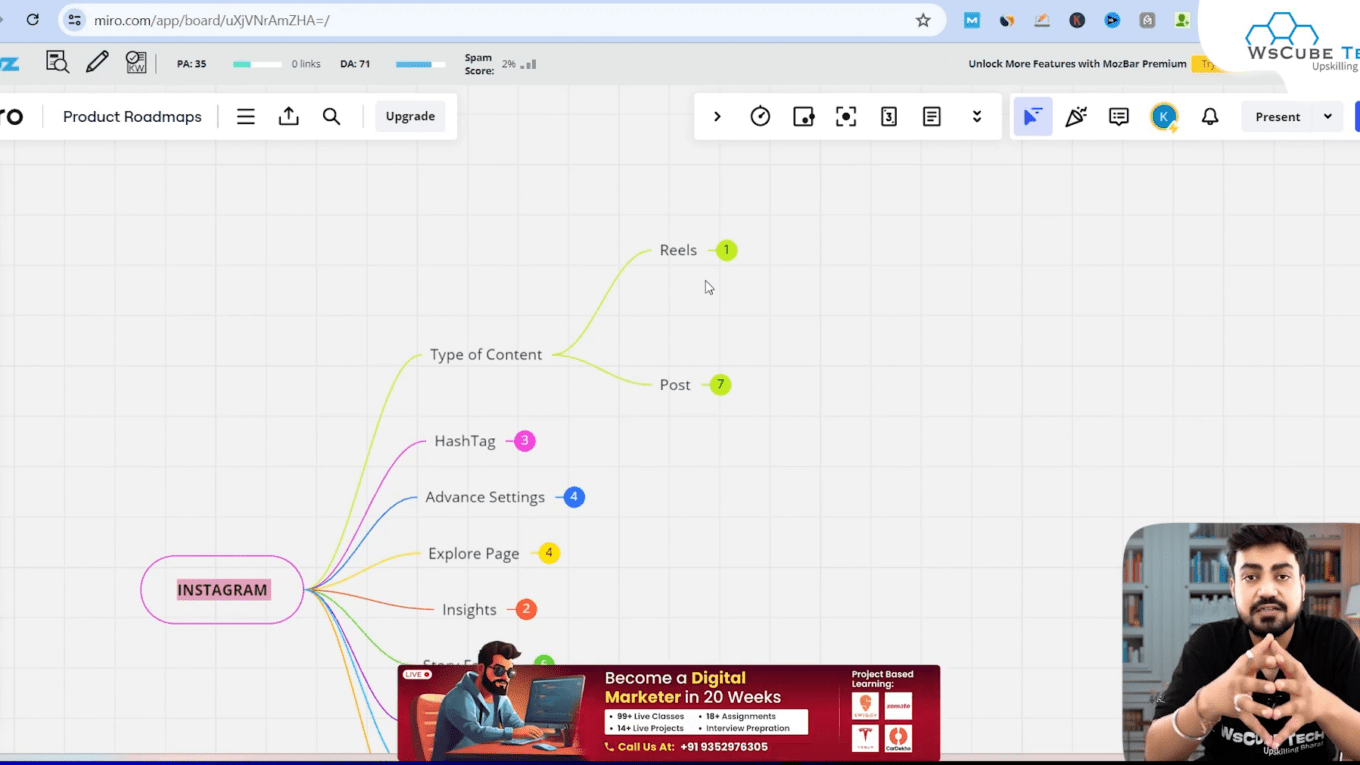This screenshot has width=1360, height=765.
Task: Open the site information icon in the address bar
Action: pos(75,20)
